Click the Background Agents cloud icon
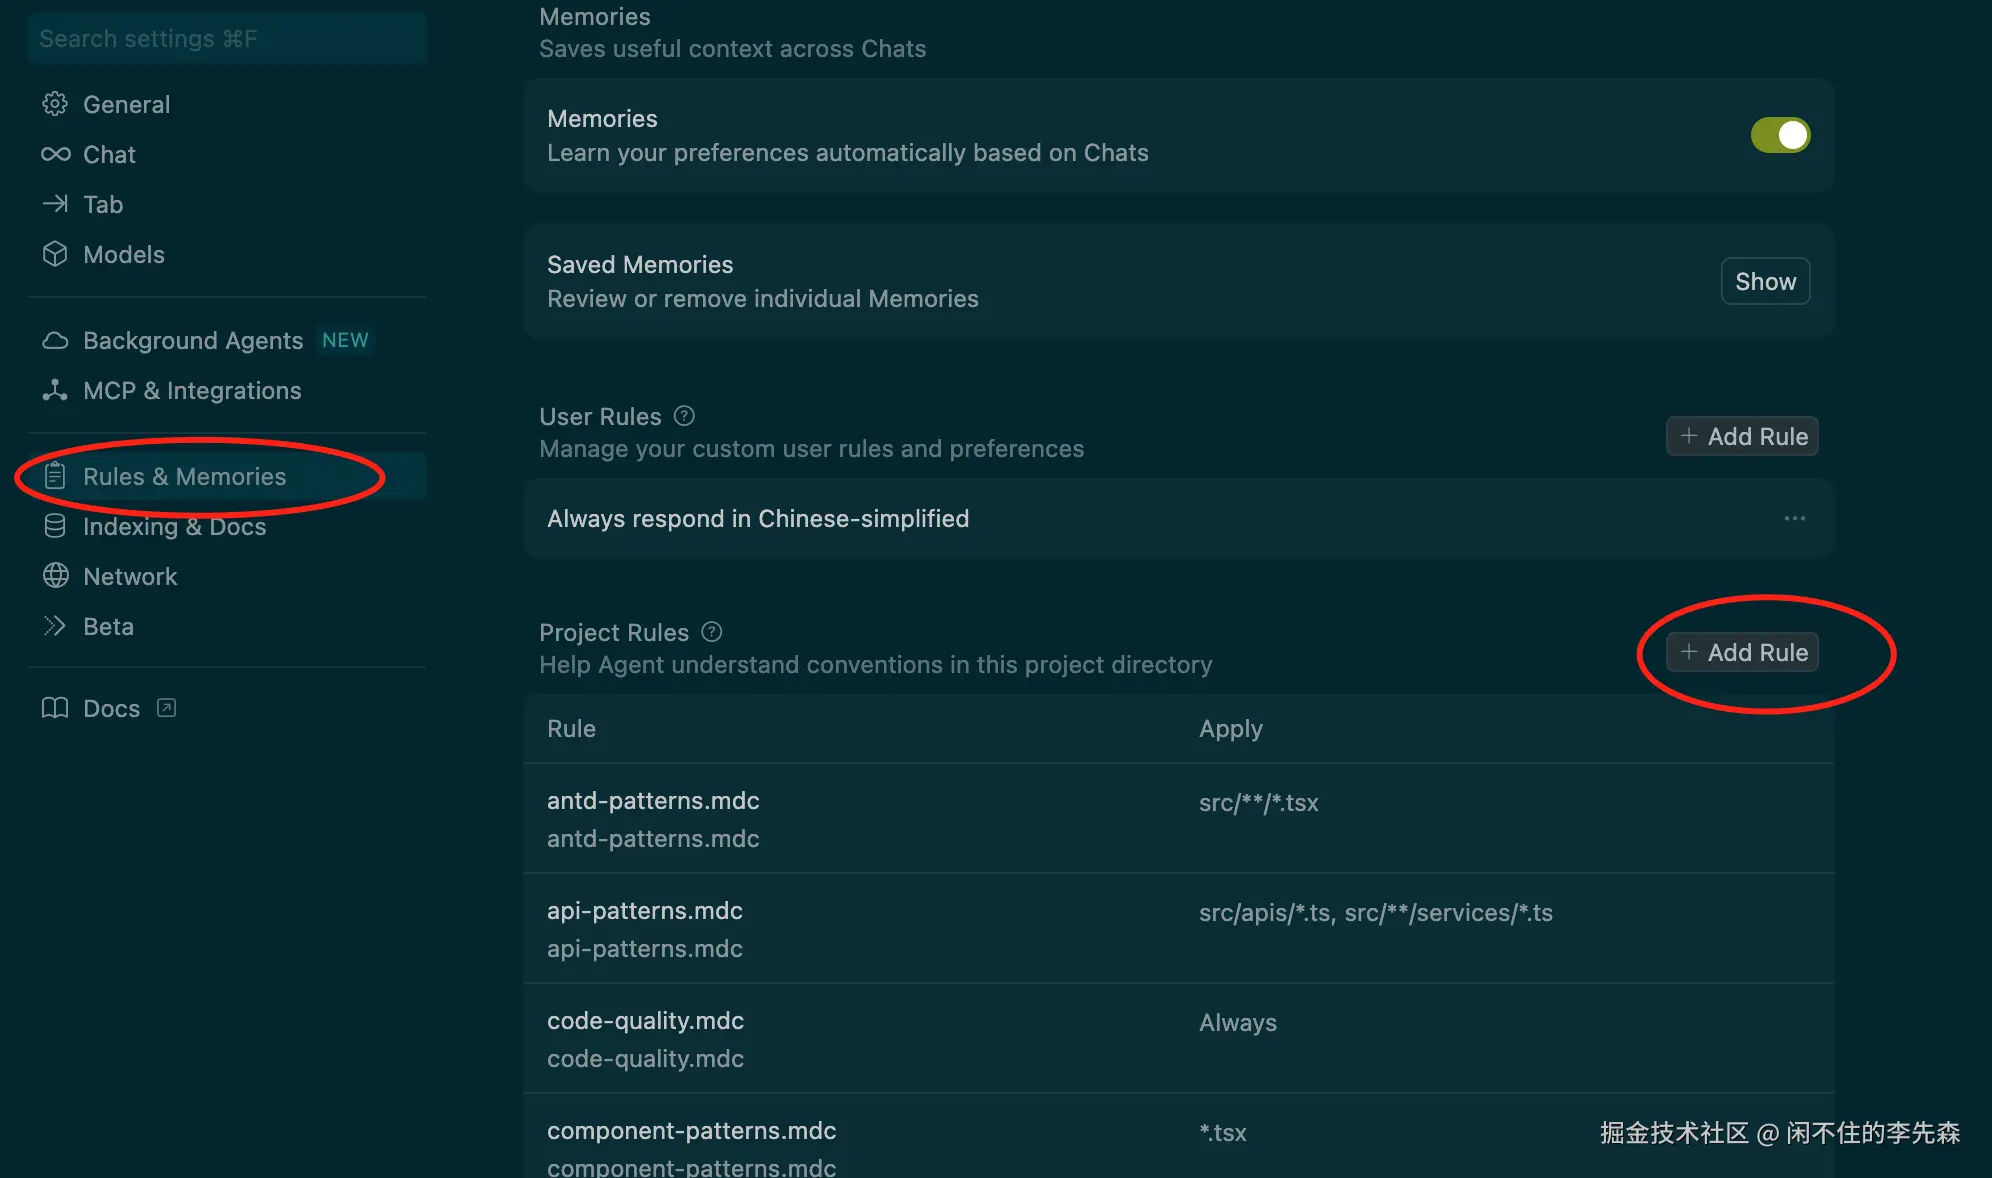 (x=55, y=341)
